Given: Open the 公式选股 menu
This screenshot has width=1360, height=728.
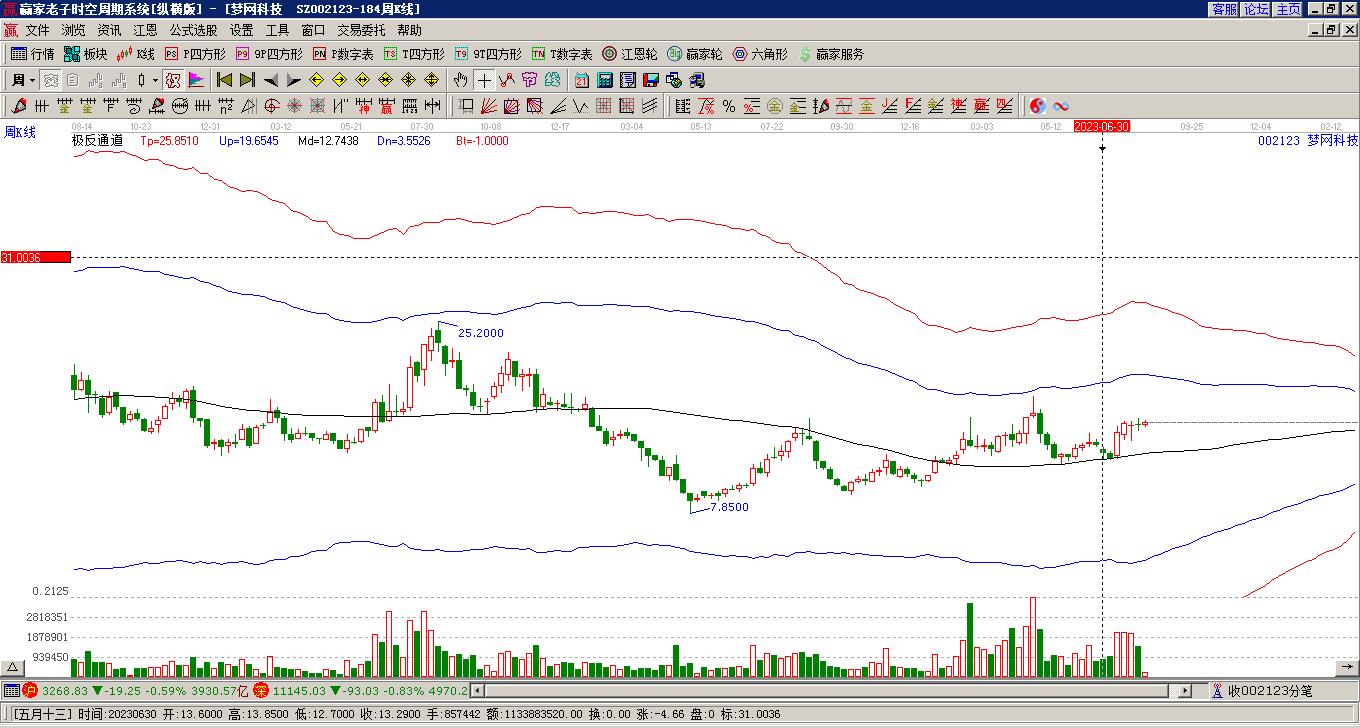Looking at the screenshot, I should pyautogui.click(x=193, y=31).
